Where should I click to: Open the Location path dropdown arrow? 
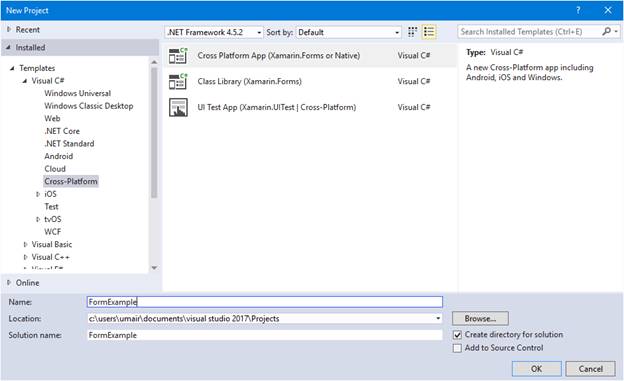(438, 318)
